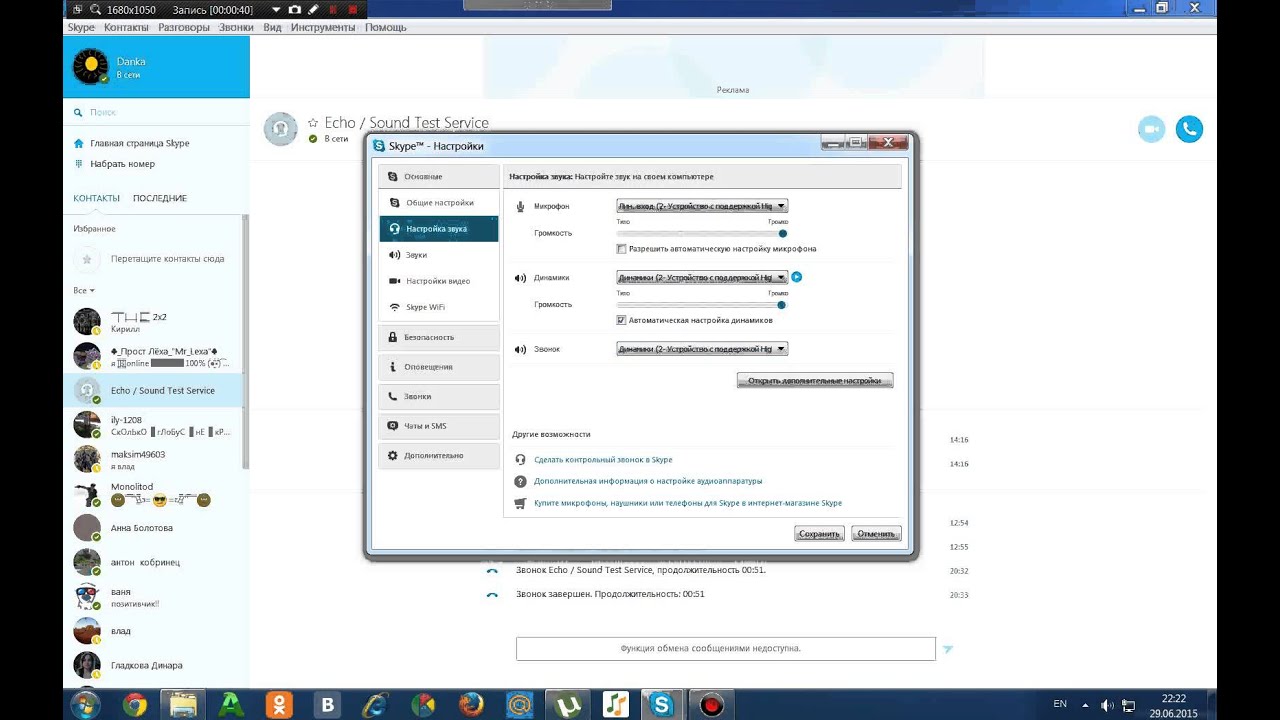Start voice call with Echo service

click(1189, 129)
